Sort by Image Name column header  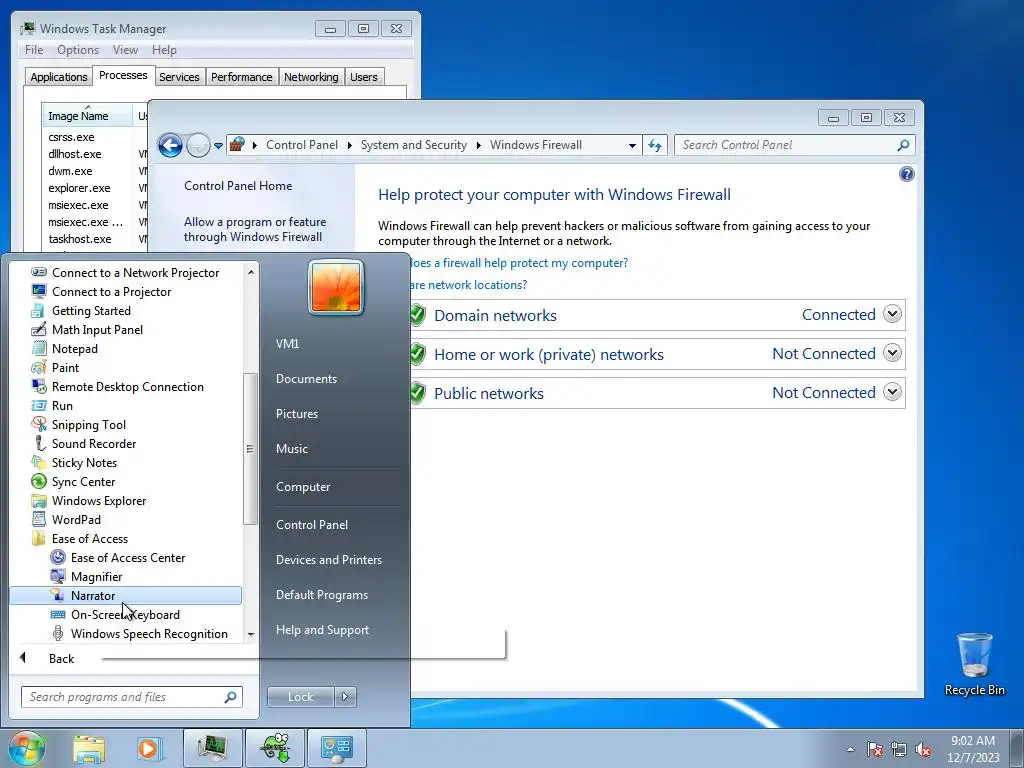pos(87,116)
